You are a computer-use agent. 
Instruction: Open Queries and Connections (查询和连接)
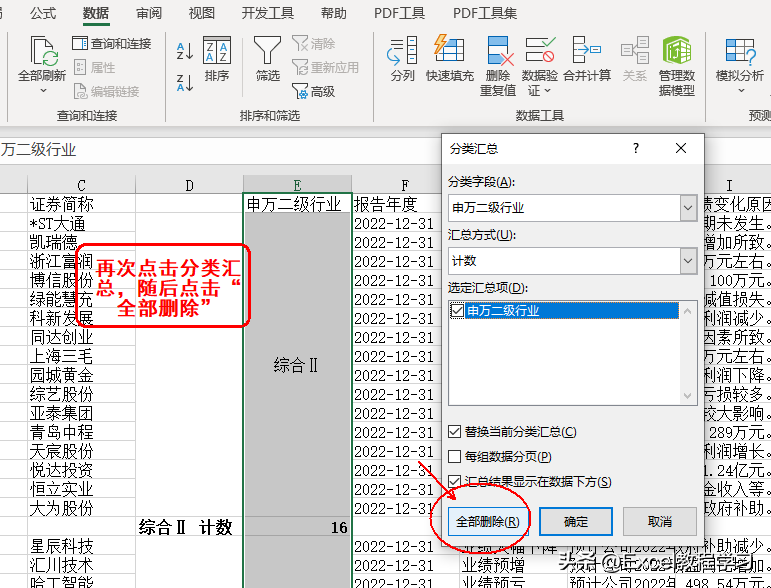coord(112,44)
